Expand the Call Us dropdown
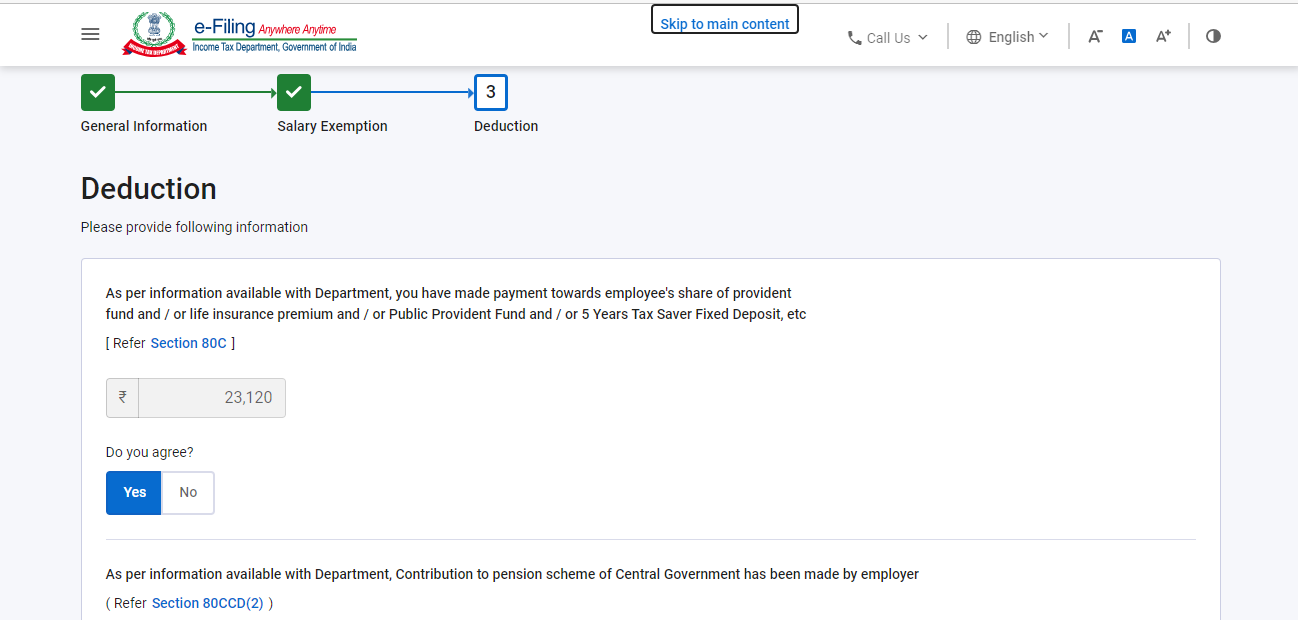This screenshot has width=1298, height=620. (888, 38)
